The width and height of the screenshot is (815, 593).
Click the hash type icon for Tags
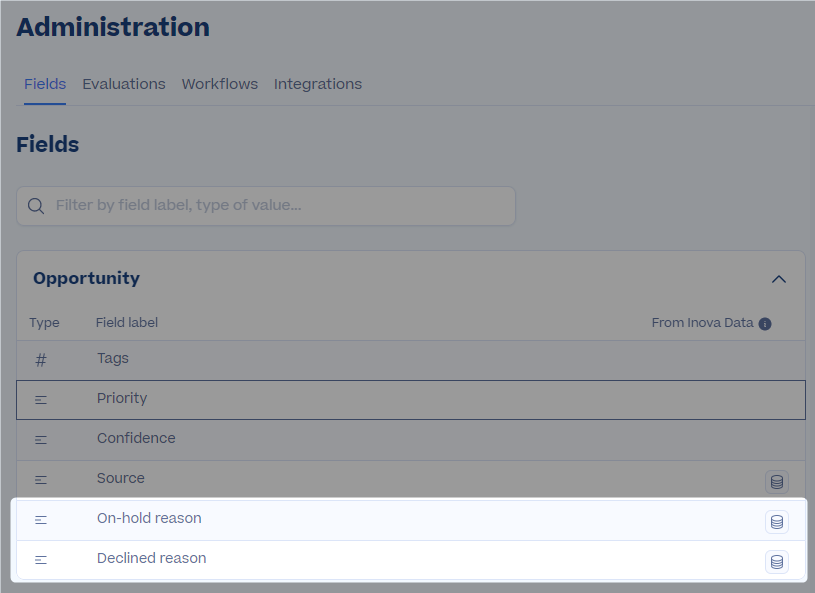(x=41, y=360)
